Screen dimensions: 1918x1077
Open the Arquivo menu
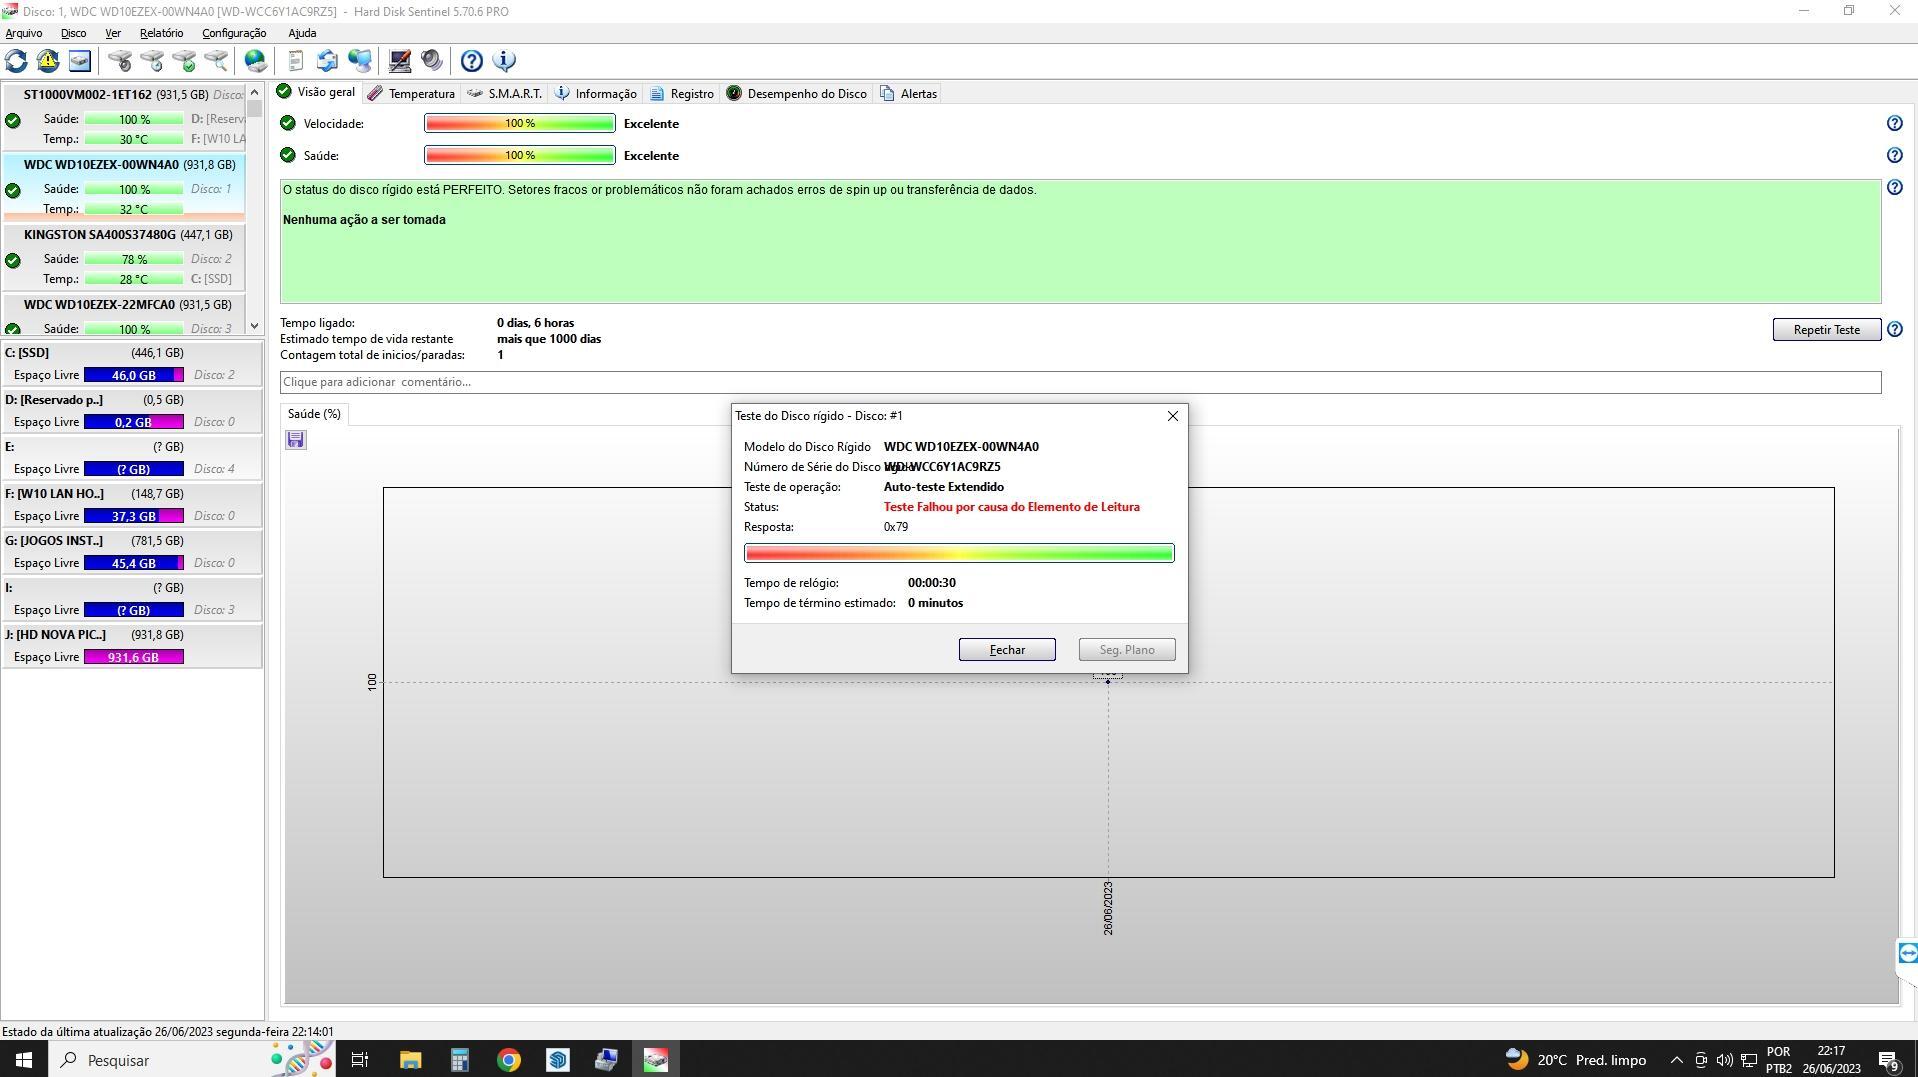(24, 33)
